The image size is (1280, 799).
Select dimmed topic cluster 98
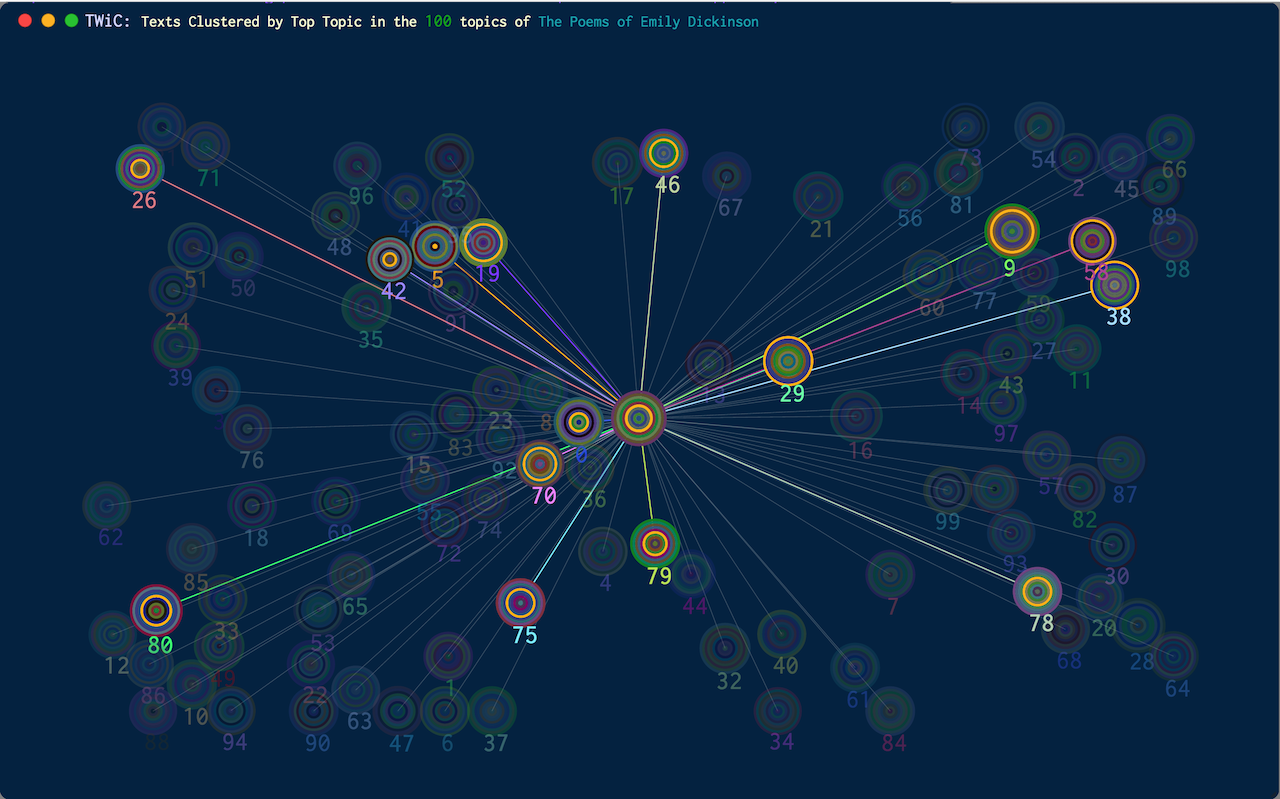[1173, 237]
